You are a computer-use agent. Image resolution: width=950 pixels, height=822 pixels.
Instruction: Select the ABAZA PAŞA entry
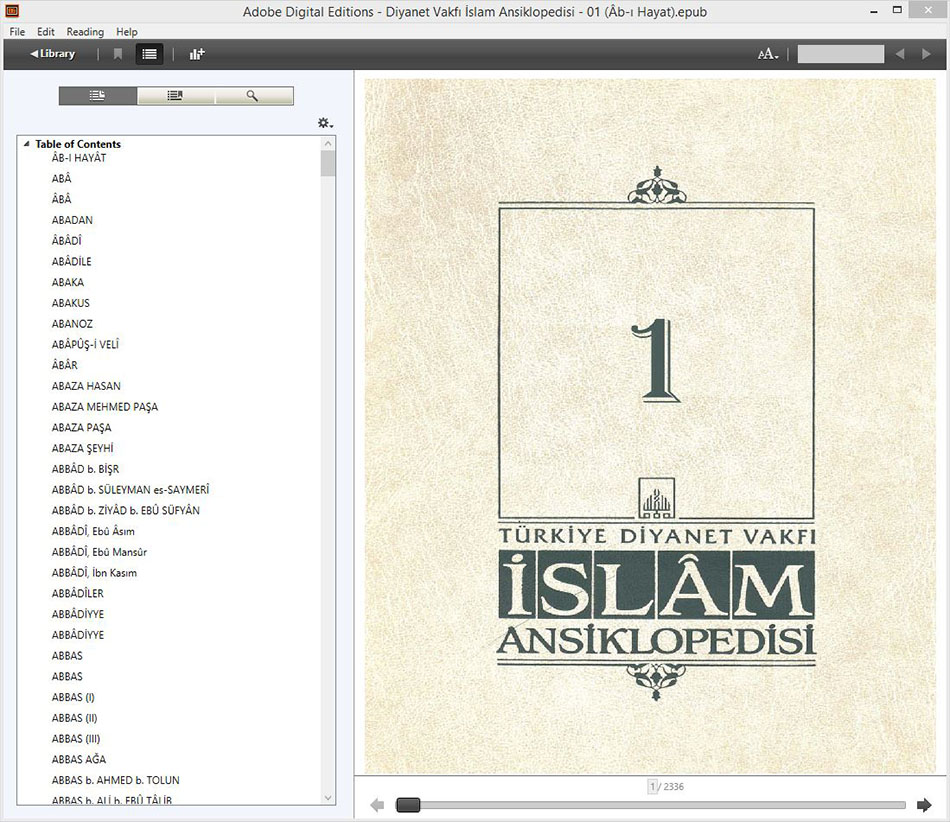pos(81,427)
